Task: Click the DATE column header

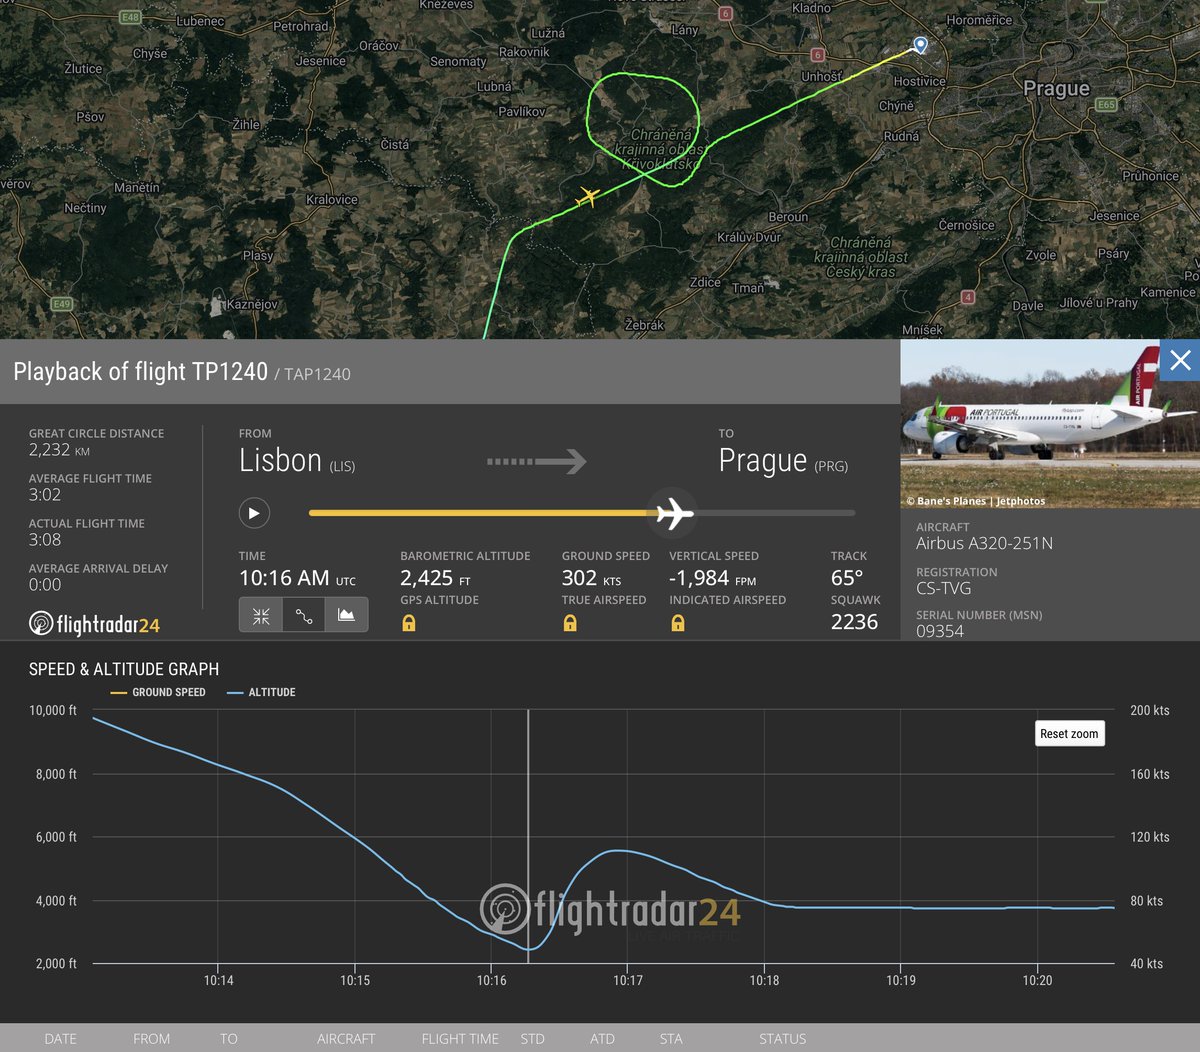Action: click(60, 1039)
